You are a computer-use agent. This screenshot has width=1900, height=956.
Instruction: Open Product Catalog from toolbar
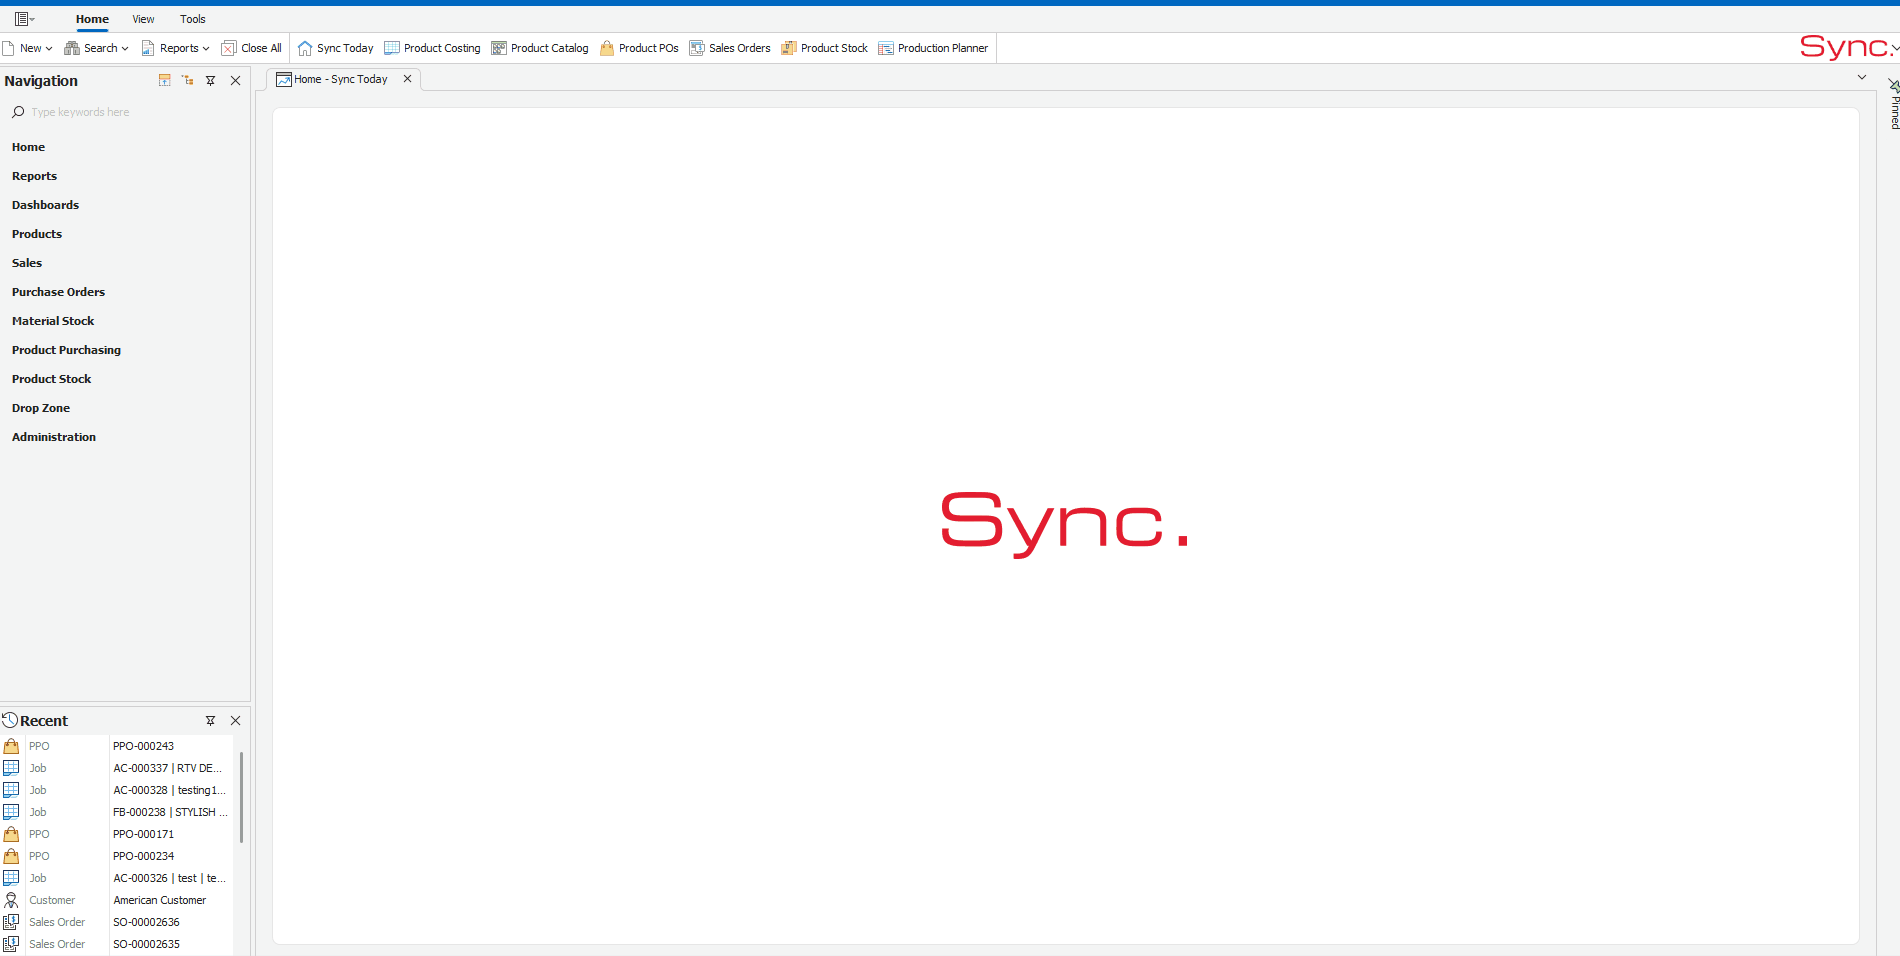point(540,48)
